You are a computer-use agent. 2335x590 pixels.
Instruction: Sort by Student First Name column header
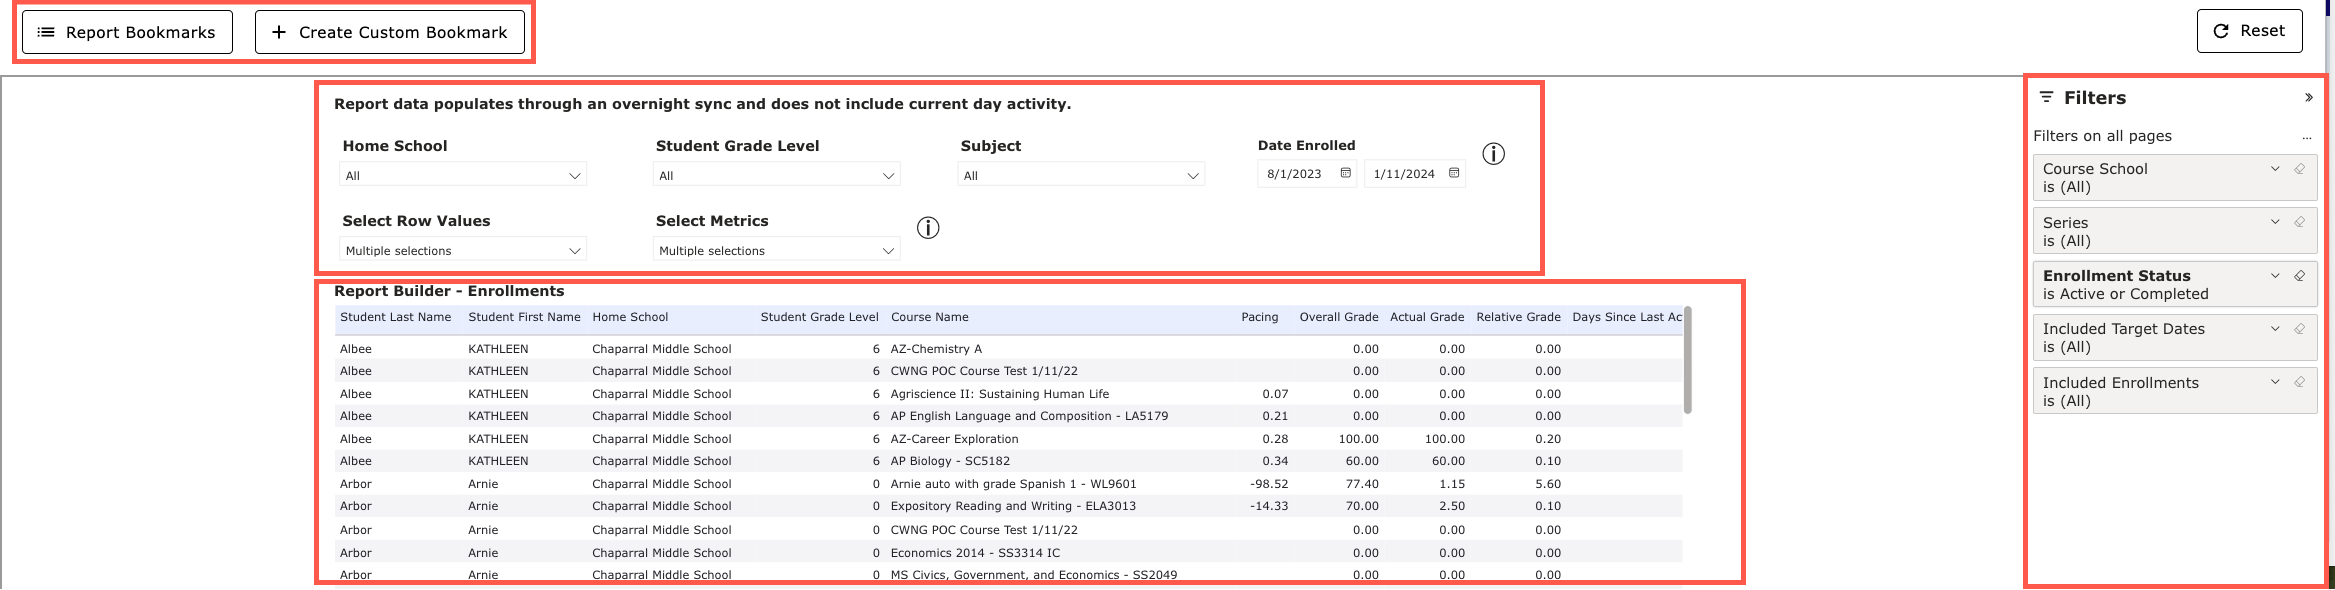(x=524, y=317)
